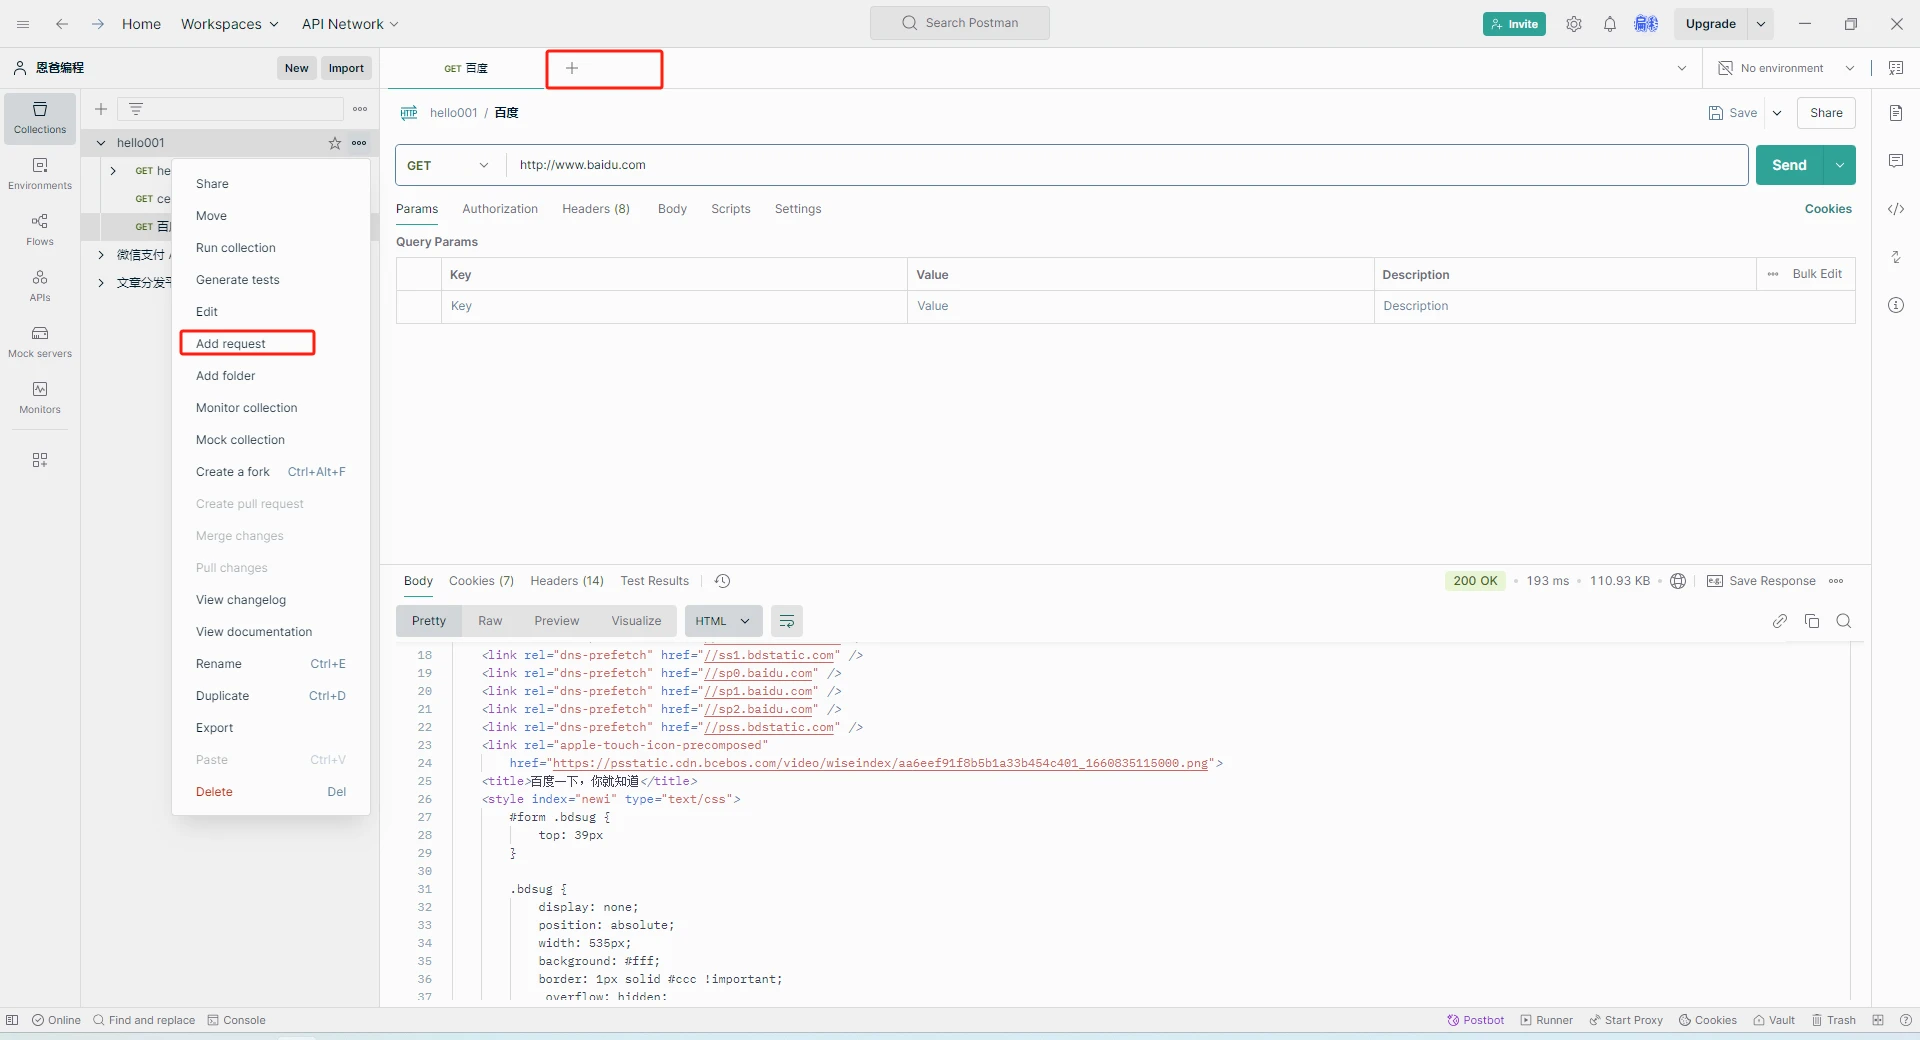Screen dimensions: 1920x1040
Task: Choose Delete from the context menu
Action: point(214,792)
